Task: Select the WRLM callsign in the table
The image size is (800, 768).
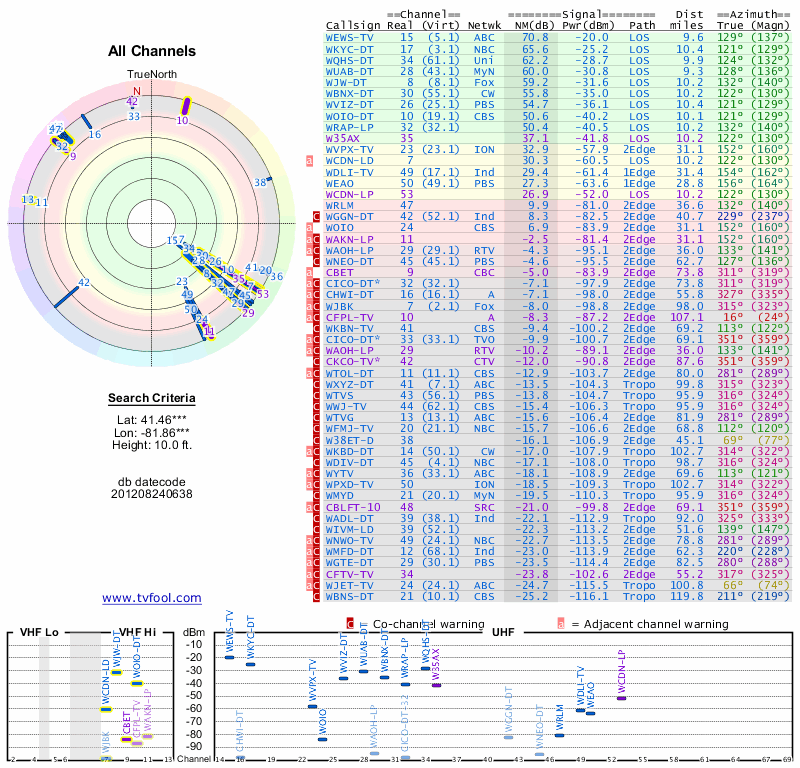Action: (340, 205)
